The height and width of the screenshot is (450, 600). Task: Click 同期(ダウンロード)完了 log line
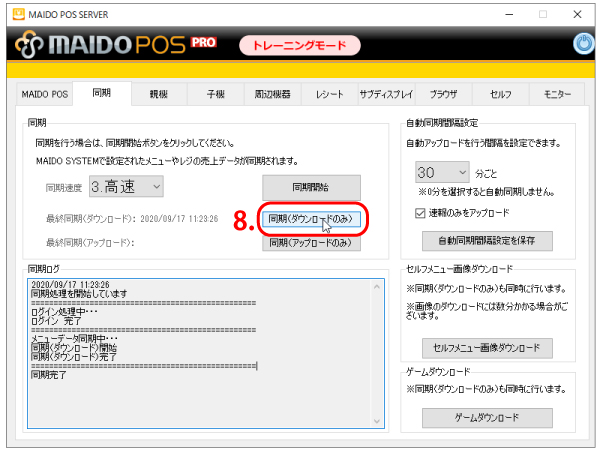coord(74,357)
